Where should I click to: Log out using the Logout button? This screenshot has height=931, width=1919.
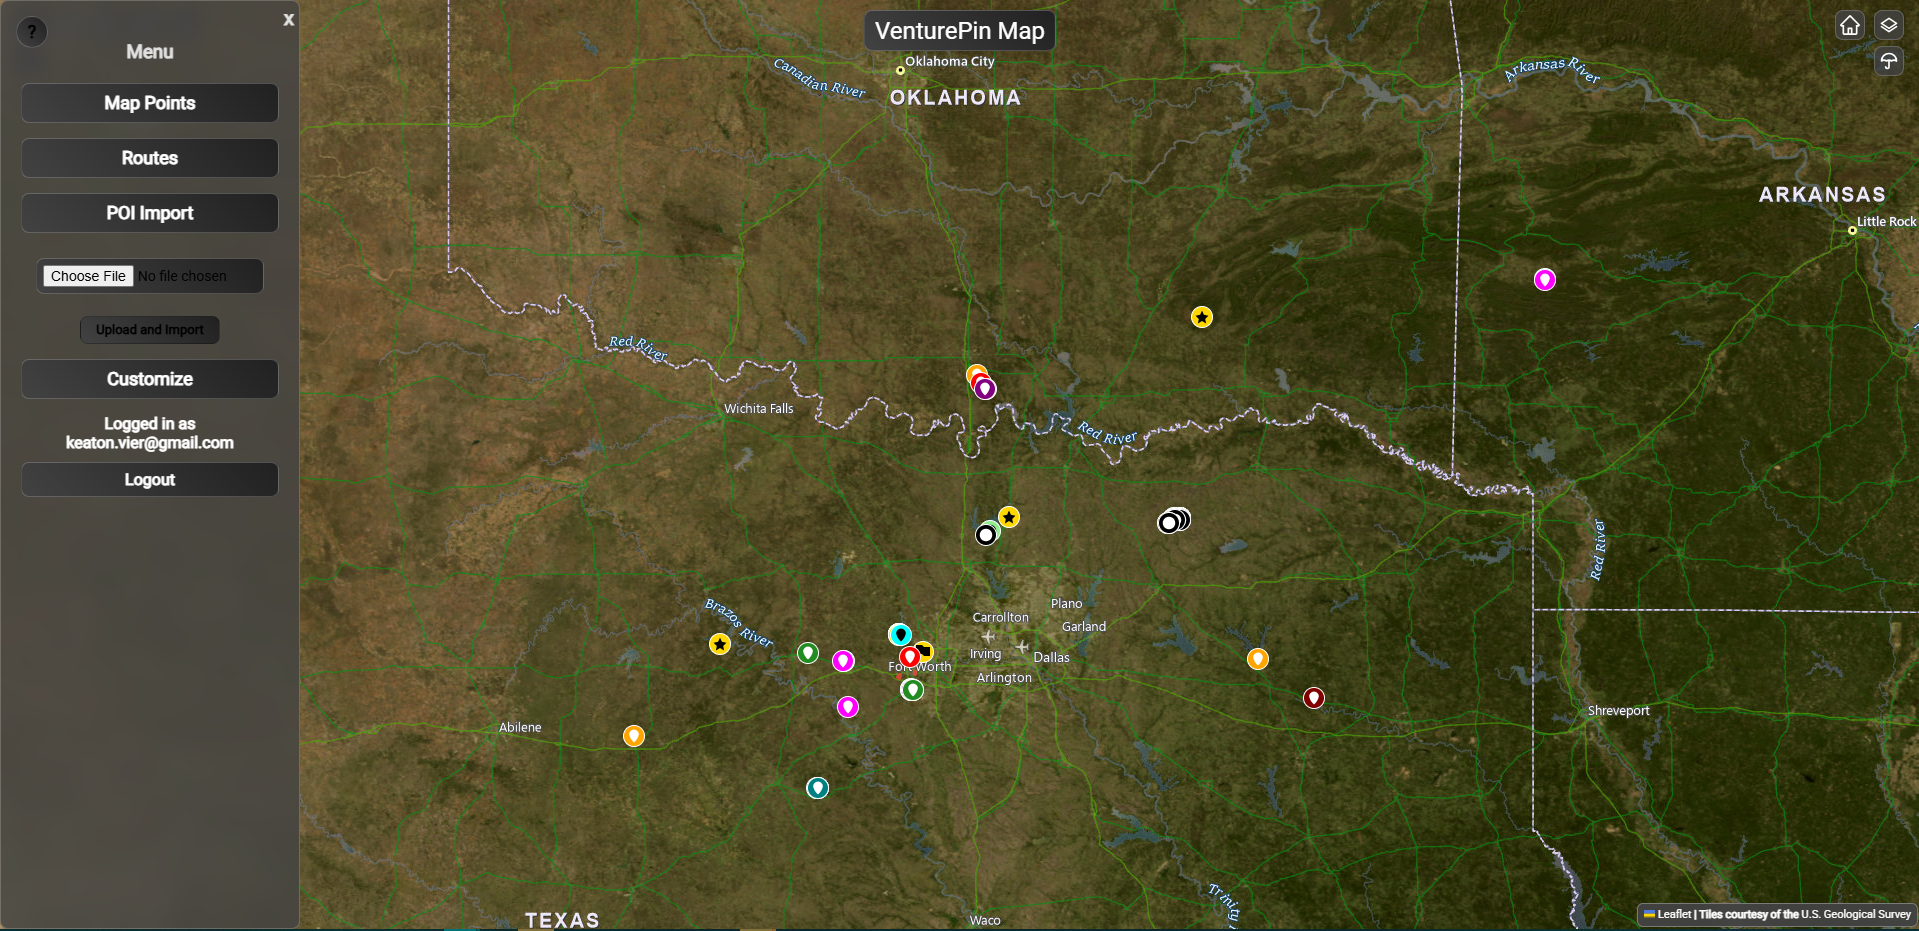[150, 480]
